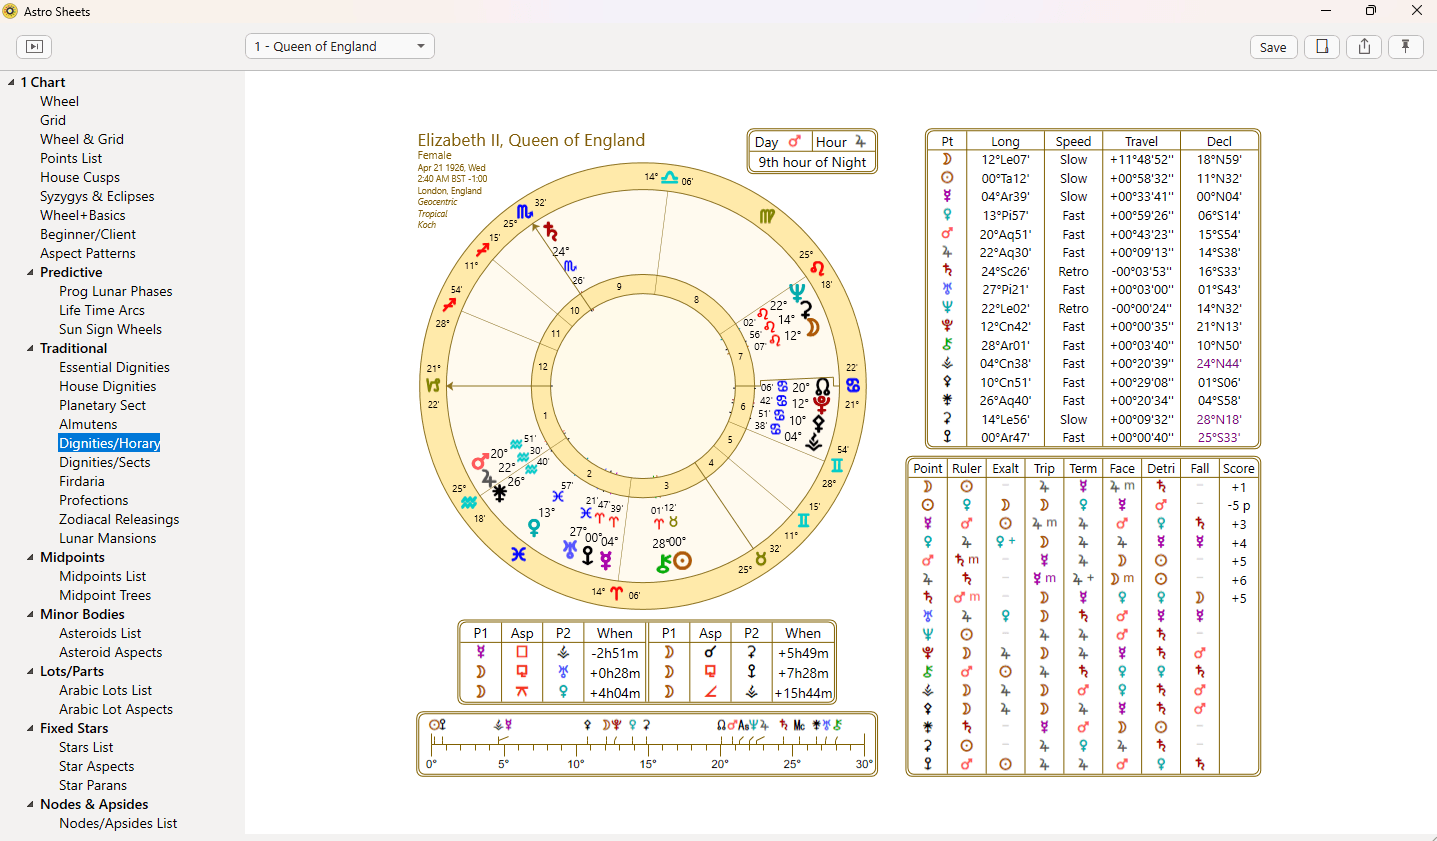Click the Cancer glyph on the wheel's right

click(852, 385)
